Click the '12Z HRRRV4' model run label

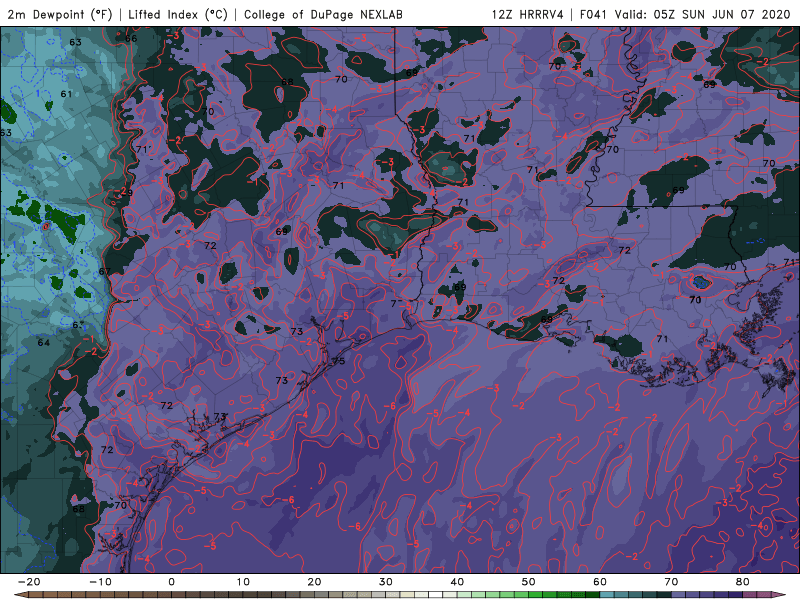pos(528,14)
